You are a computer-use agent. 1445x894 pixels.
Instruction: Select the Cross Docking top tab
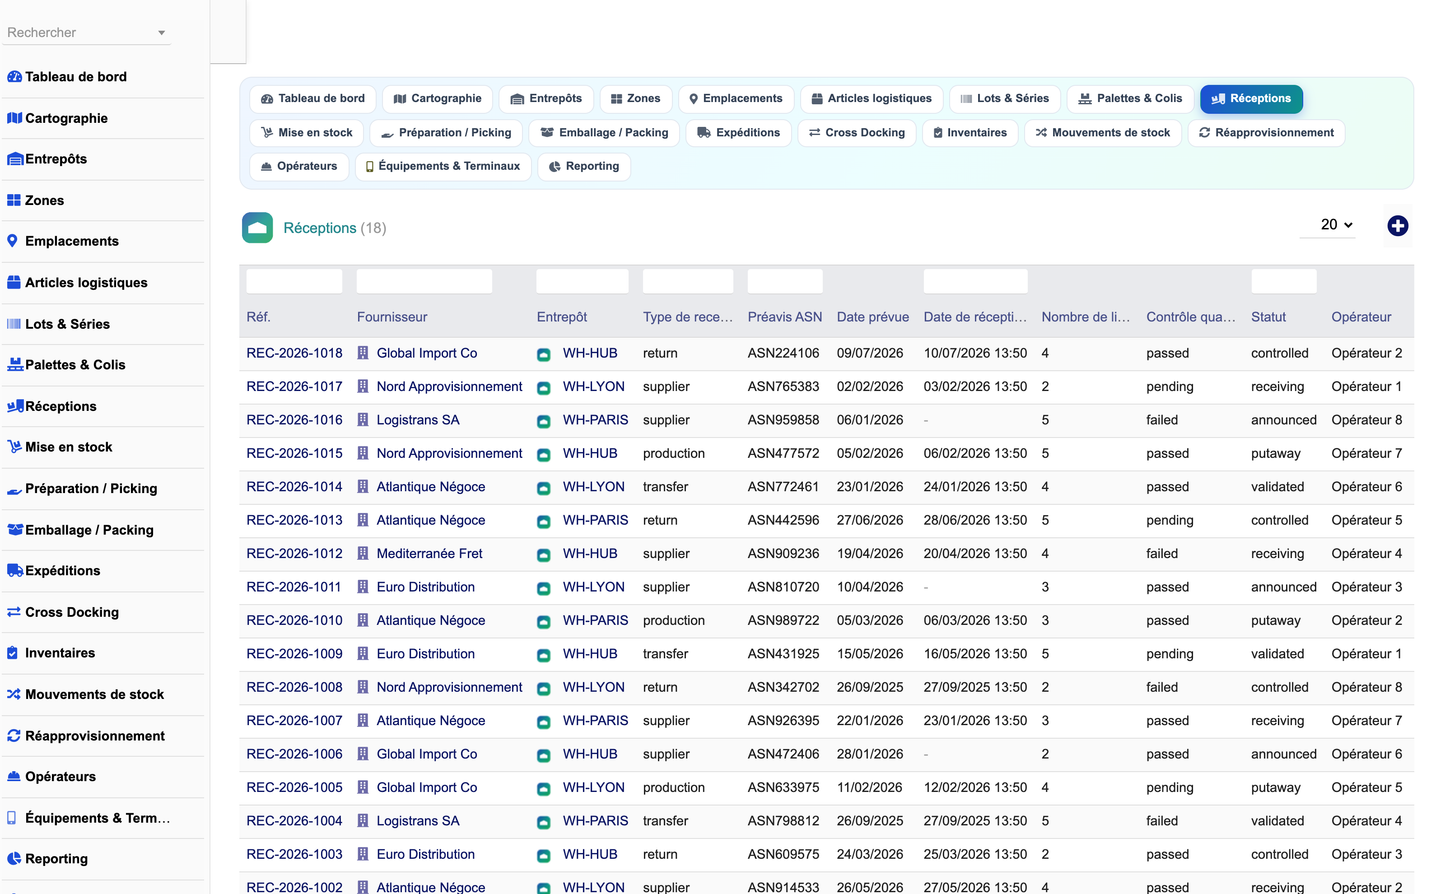tap(857, 133)
